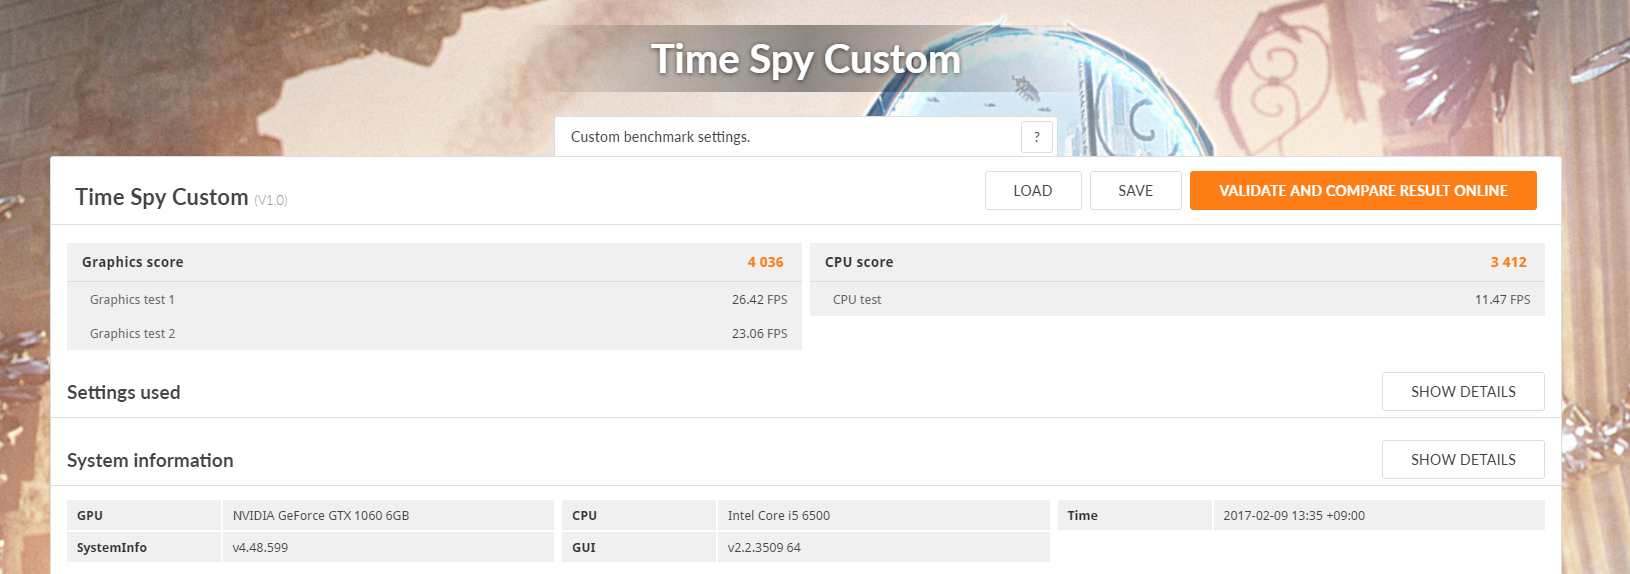
Task: Validate and compare result online
Action: click(x=1363, y=191)
